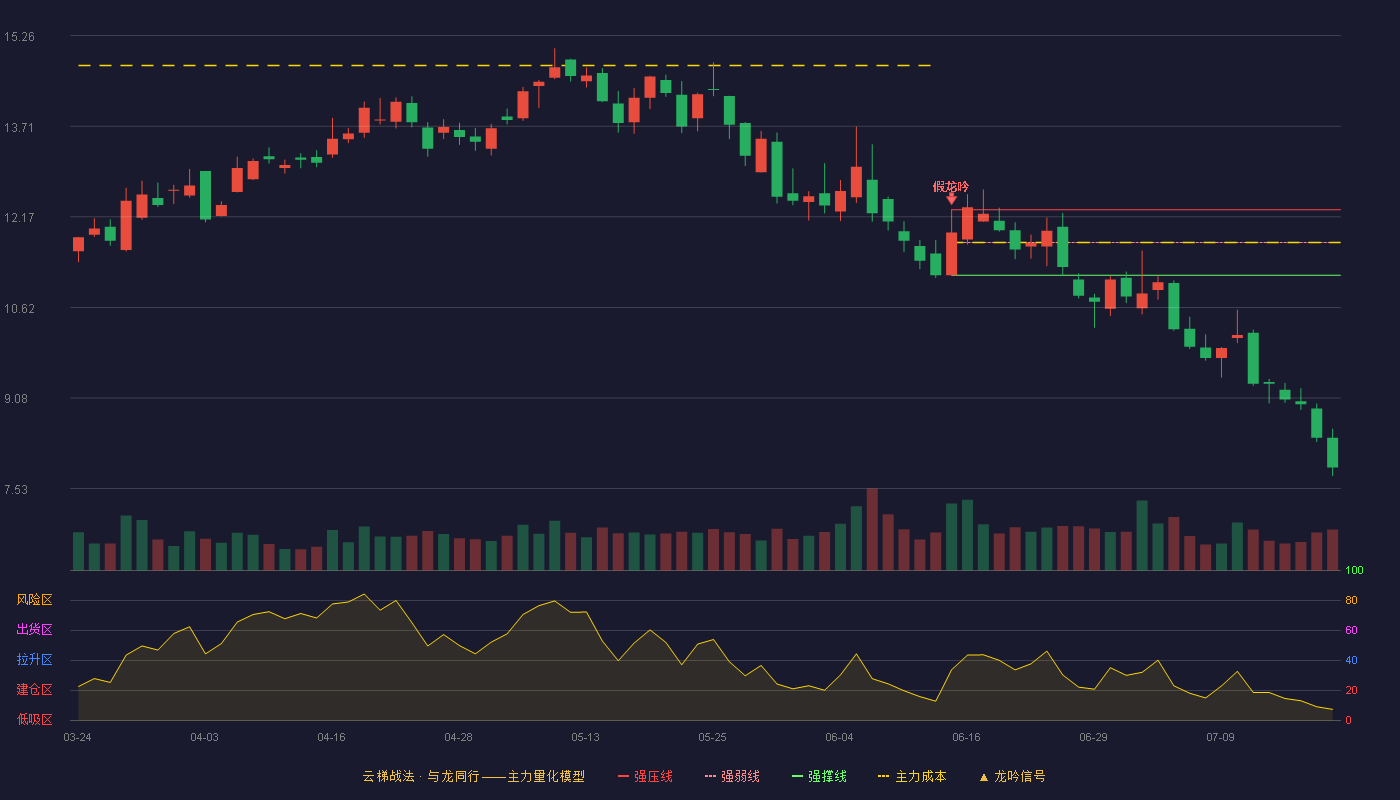1400x800 pixels.
Task: Click the 07-09 date axis label
Action: click(x=1220, y=737)
